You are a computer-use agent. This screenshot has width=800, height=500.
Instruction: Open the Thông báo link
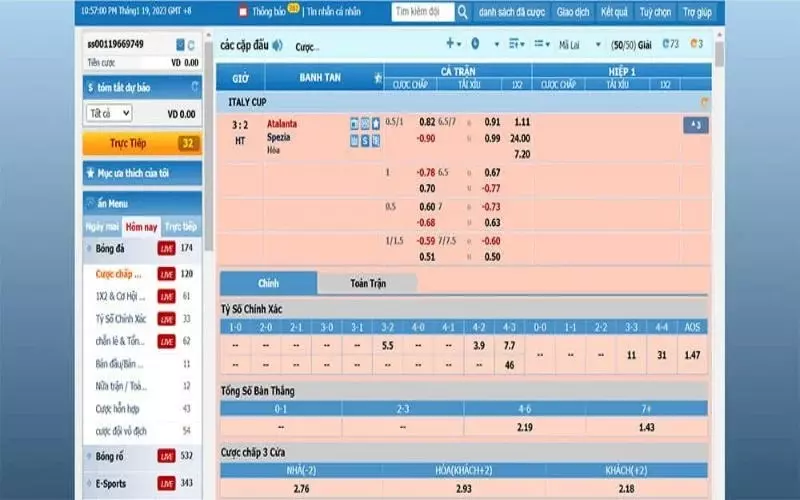(x=269, y=12)
